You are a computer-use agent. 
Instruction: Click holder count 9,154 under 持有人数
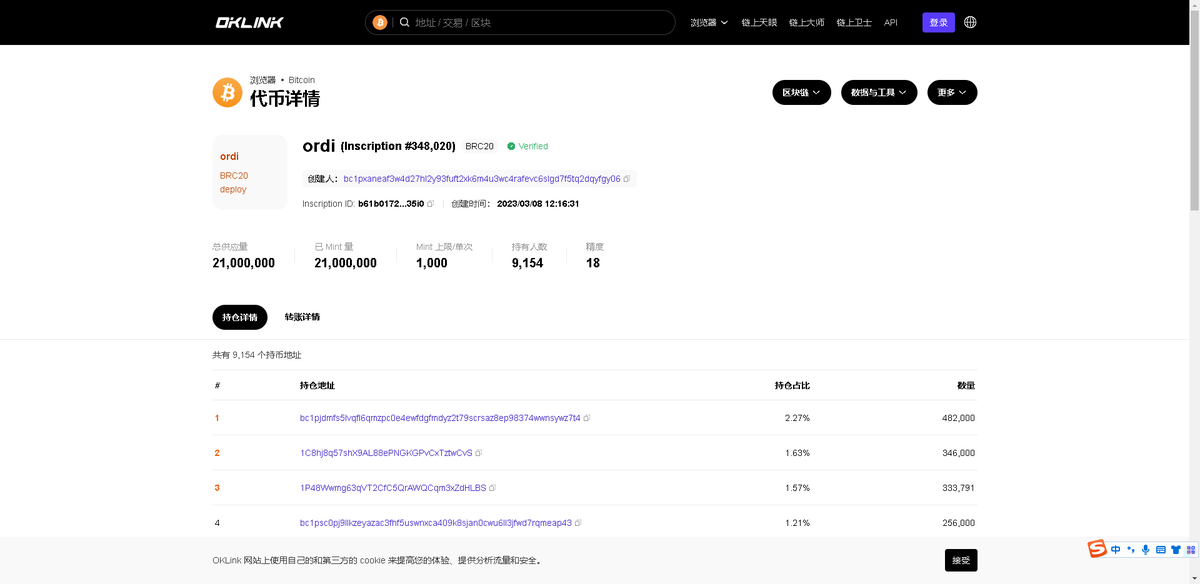pyautogui.click(x=527, y=263)
